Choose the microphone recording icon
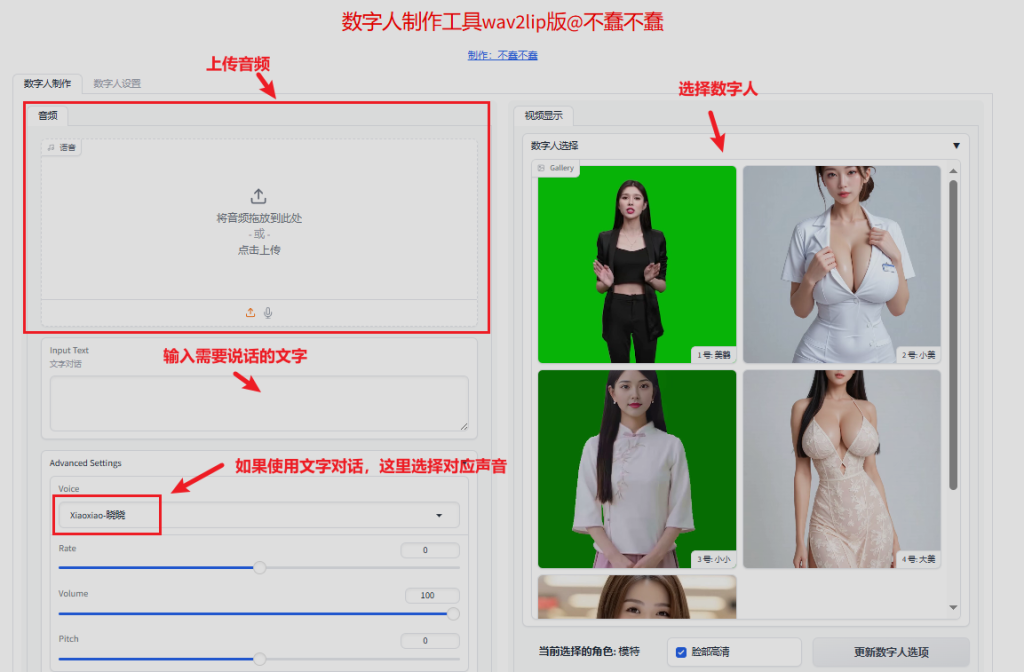 268,313
